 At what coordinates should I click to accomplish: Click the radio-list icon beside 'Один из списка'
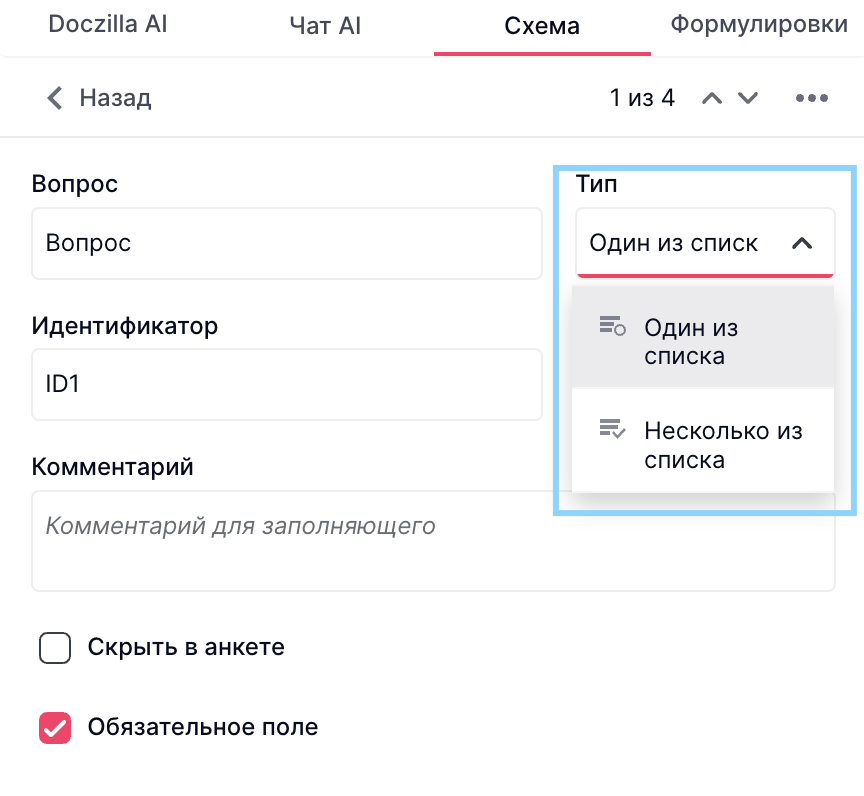point(612,326)
